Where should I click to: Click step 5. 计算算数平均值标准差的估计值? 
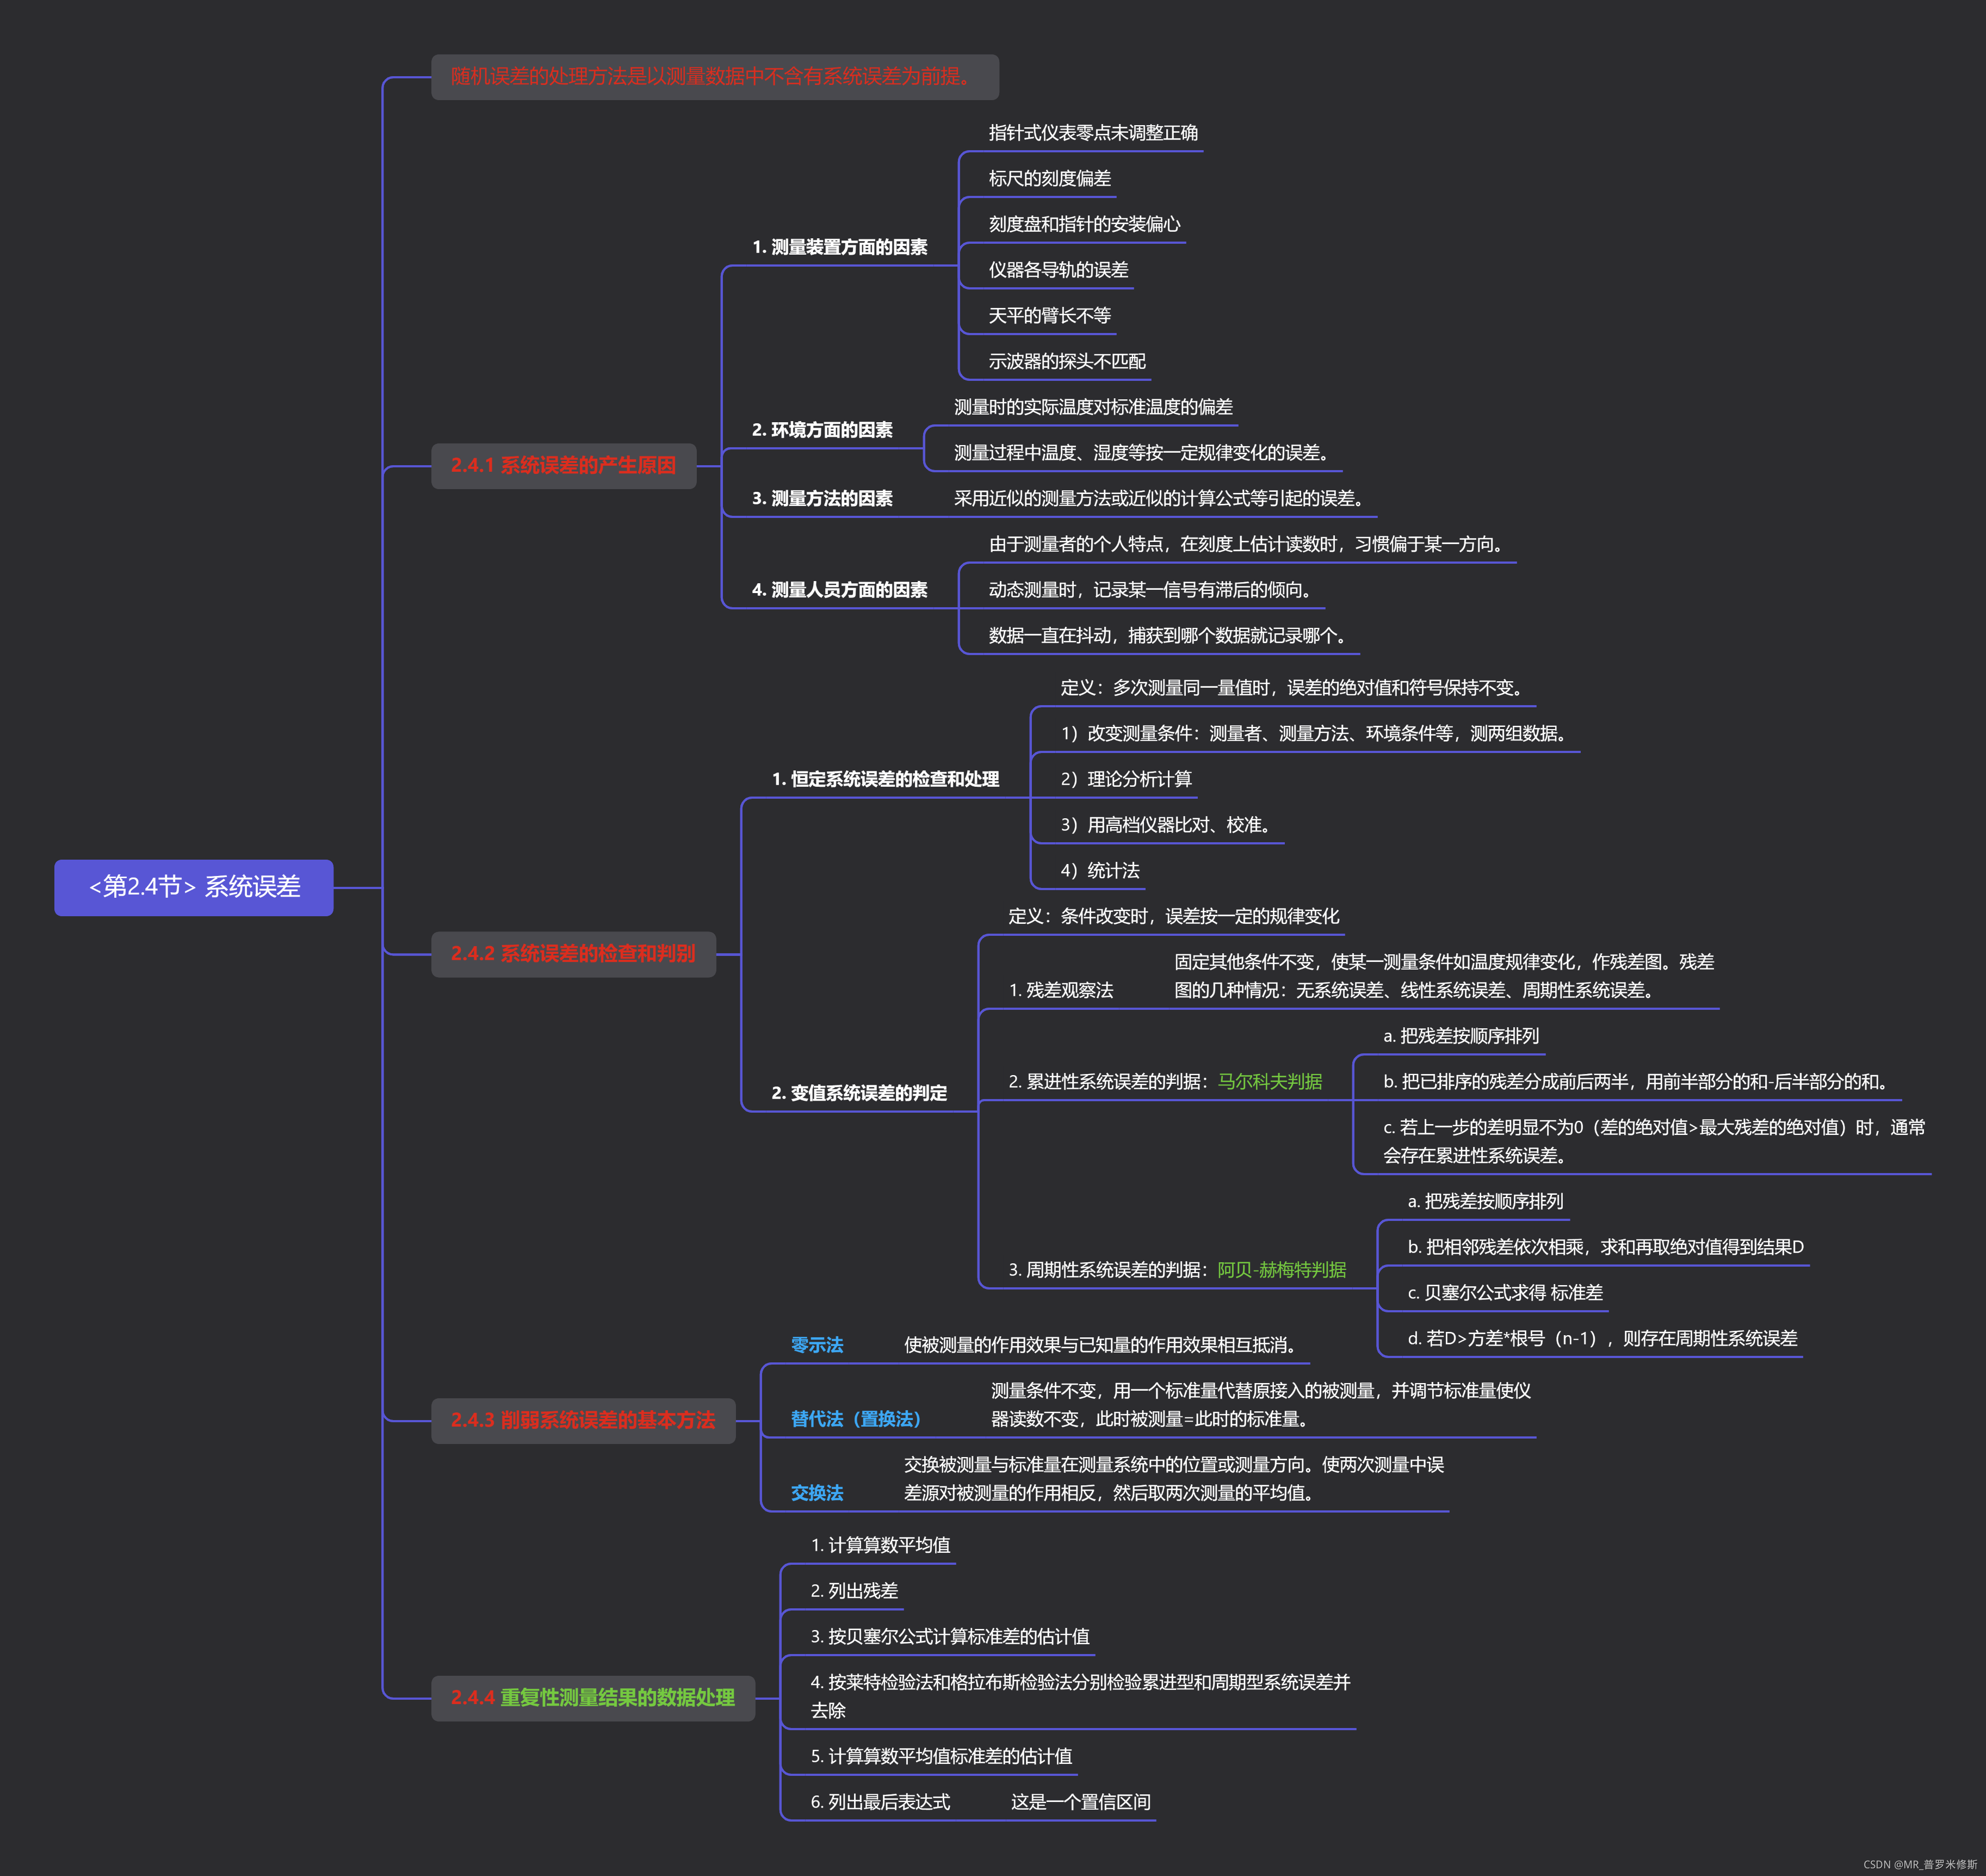coord(941,1757)
